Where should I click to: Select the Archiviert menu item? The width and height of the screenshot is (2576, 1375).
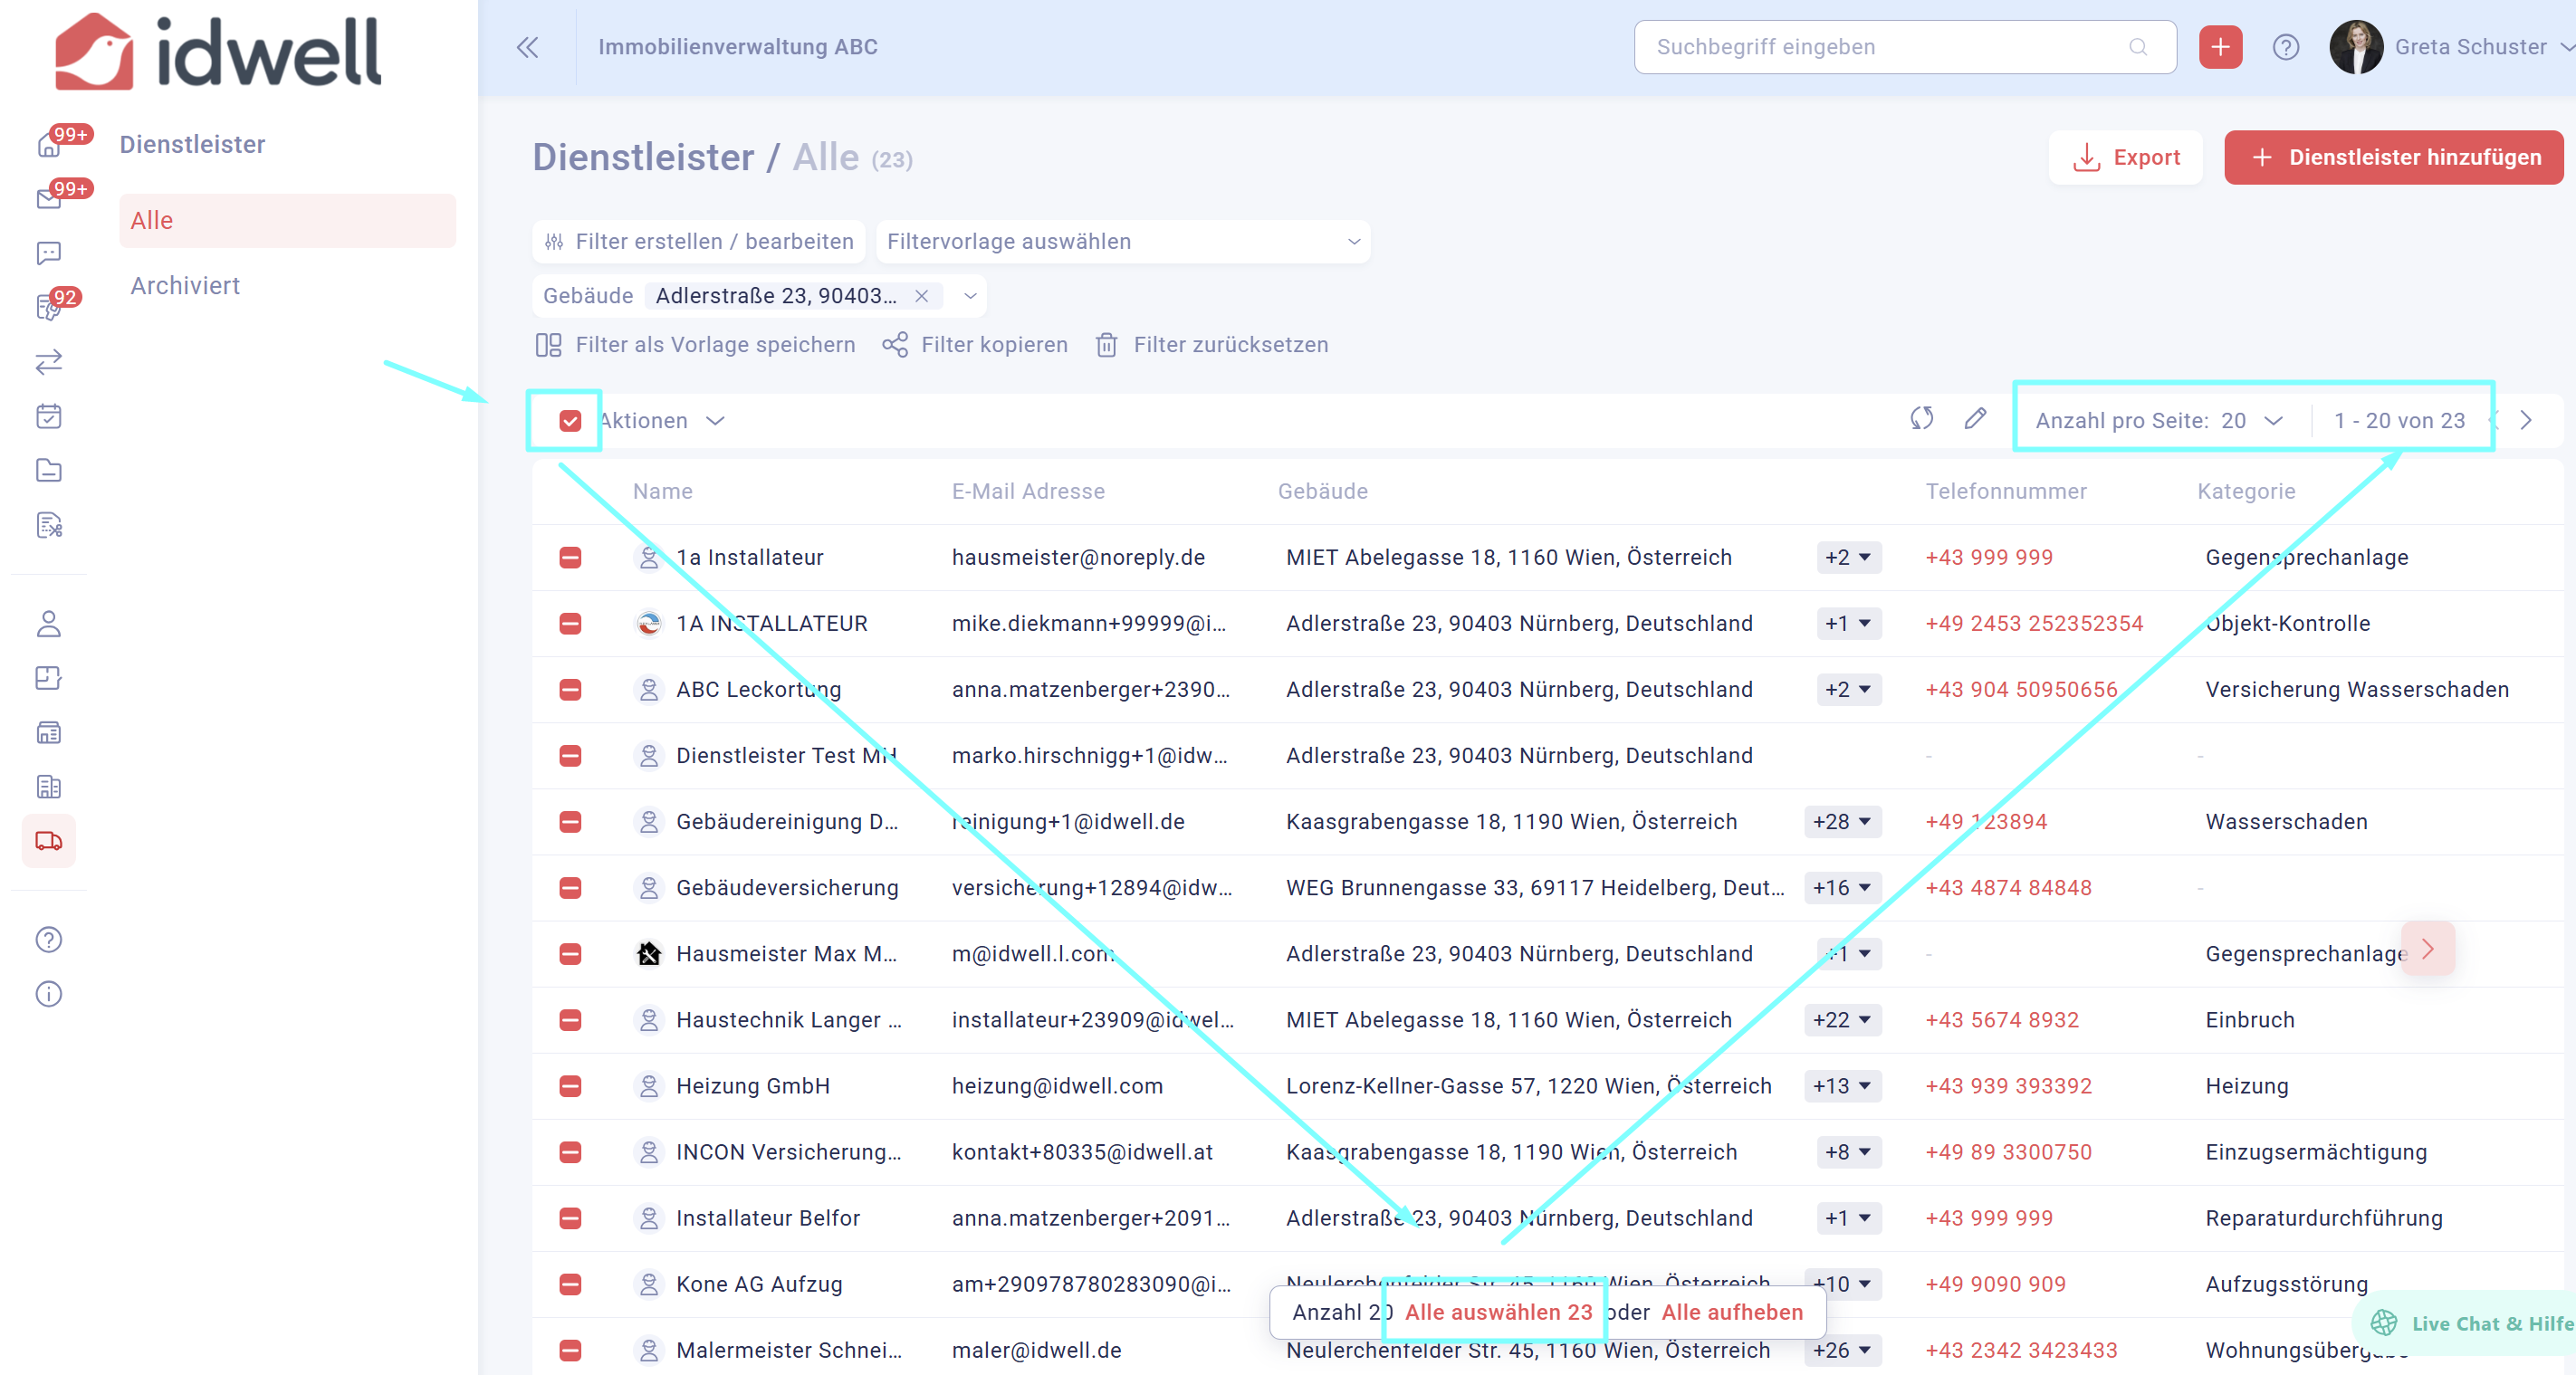click(185, 286)
